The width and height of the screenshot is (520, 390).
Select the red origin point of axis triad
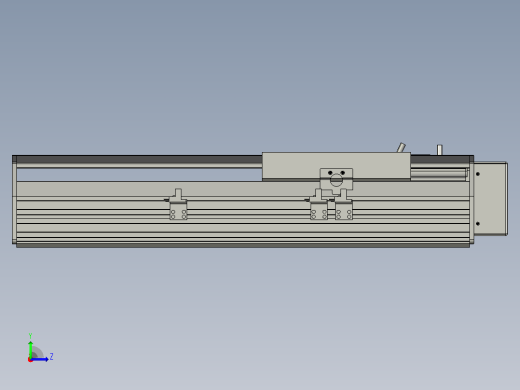point(30,360)
